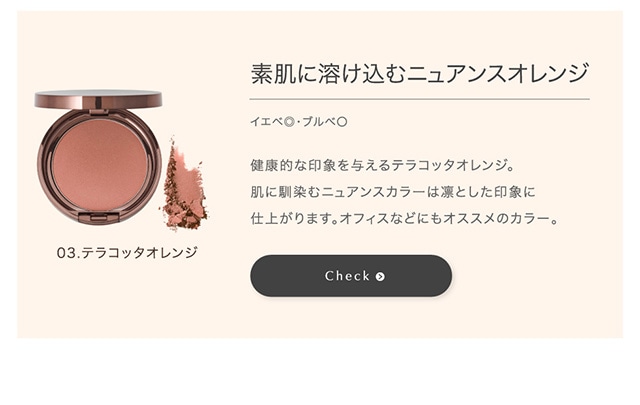Click the line 仕上がります。オフィスなどにも
Screen dimensions: 640x405
click(x=404, y=218)
